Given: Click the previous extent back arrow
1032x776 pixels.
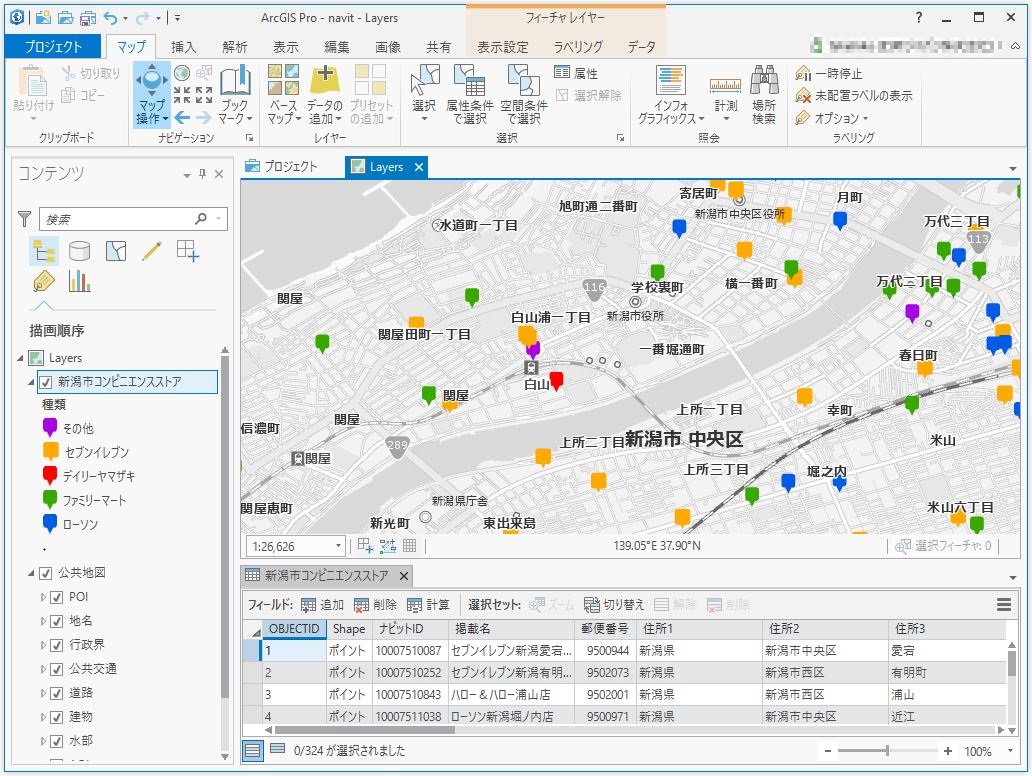Looking at the screenshot, I should [182, 118].
